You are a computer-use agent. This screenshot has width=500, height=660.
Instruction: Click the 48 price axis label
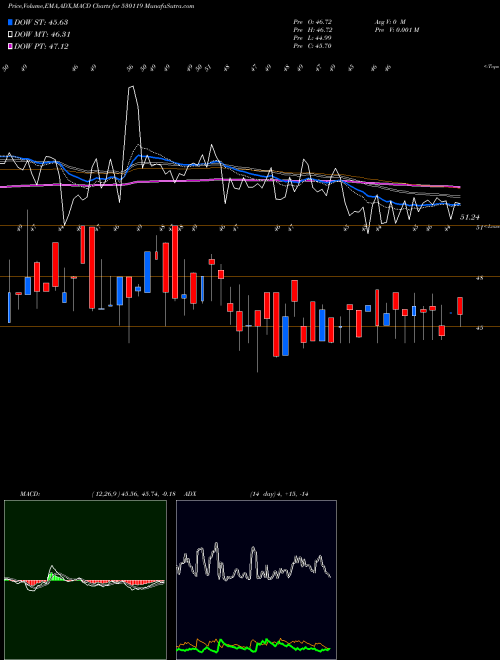tap(479, 278)
